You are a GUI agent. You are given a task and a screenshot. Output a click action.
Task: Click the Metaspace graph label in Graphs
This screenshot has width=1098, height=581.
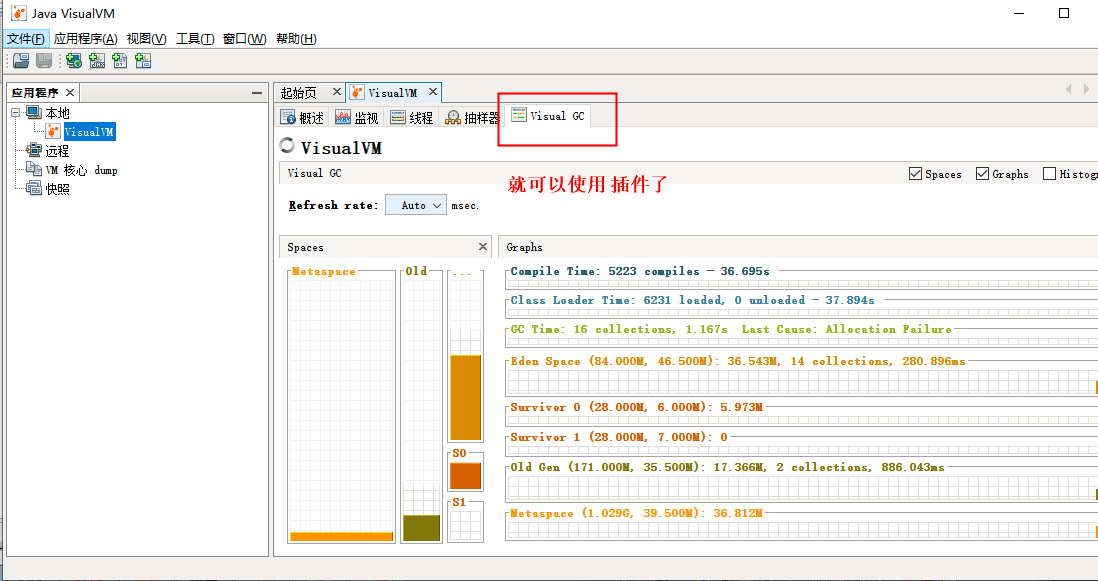pos(636,513)
